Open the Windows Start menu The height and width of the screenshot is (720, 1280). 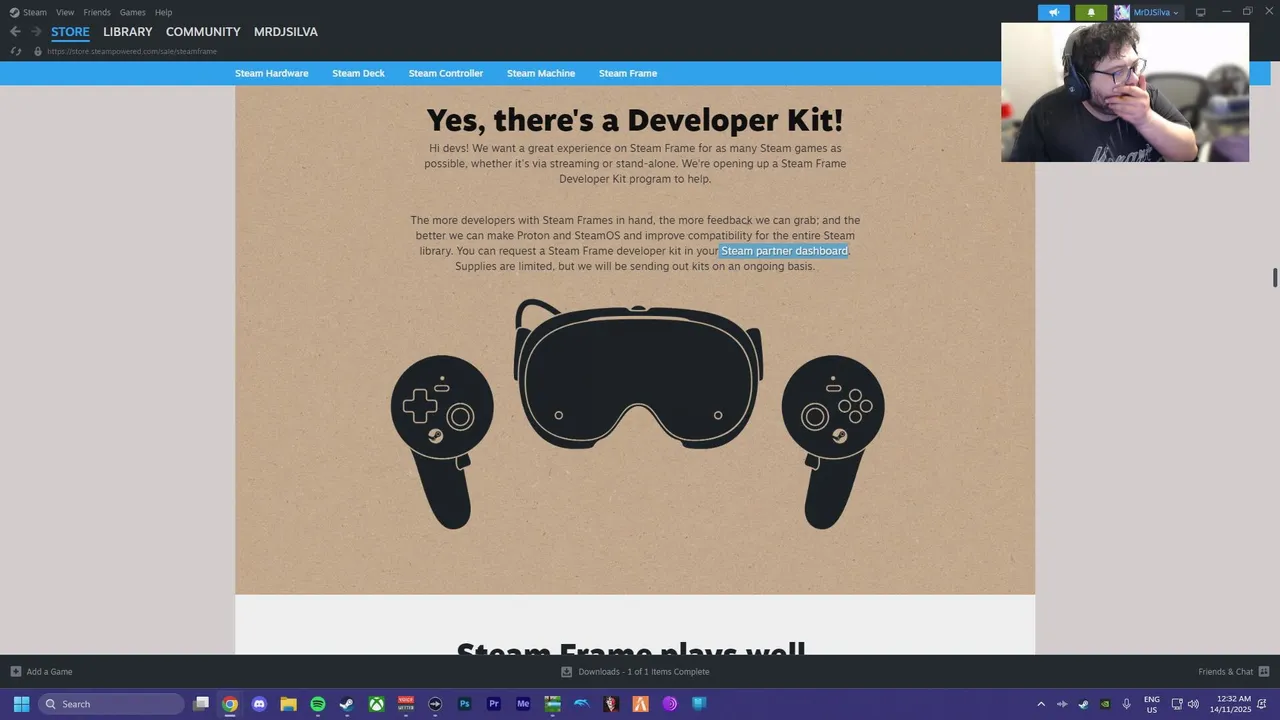[x=21, y=704]
